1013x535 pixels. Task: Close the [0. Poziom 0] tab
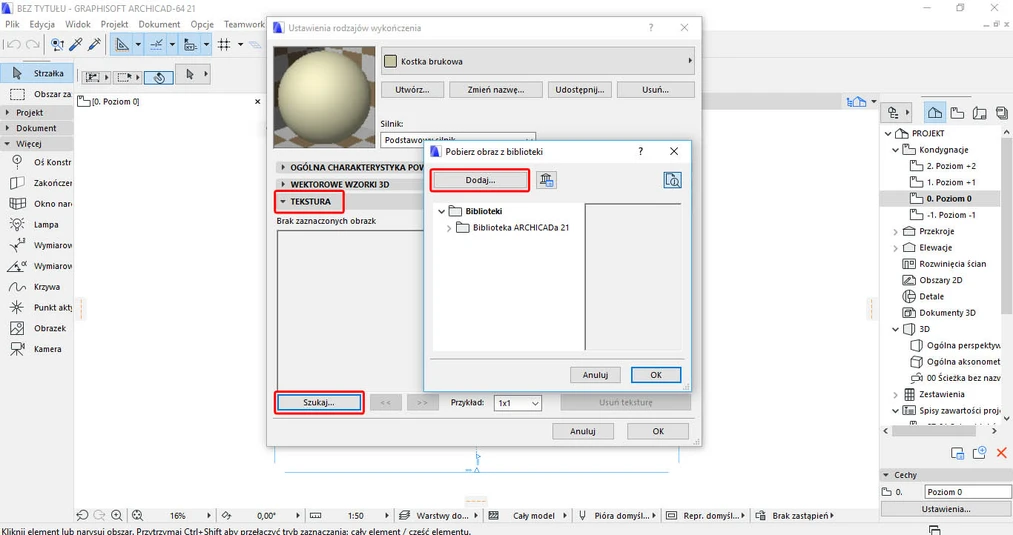pyautogui.click(x=258, y=101)
